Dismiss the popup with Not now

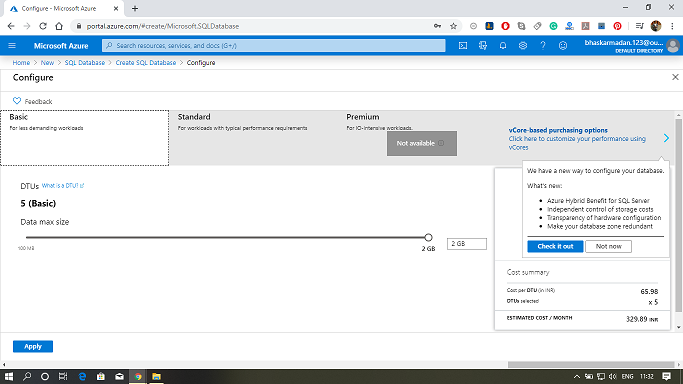coord(608,246)
